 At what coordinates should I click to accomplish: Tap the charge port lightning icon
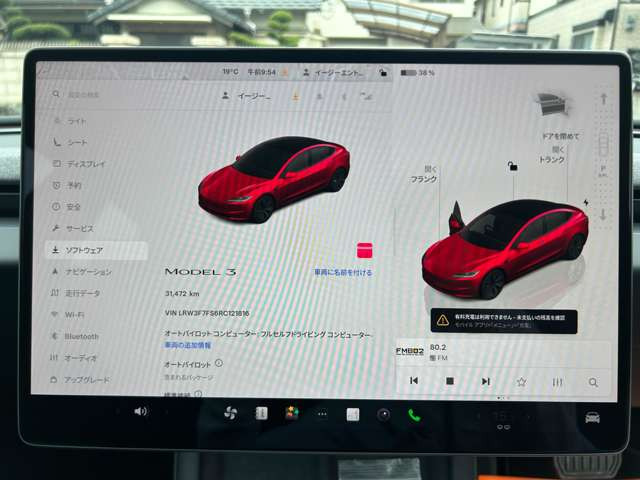coord(586,202)
